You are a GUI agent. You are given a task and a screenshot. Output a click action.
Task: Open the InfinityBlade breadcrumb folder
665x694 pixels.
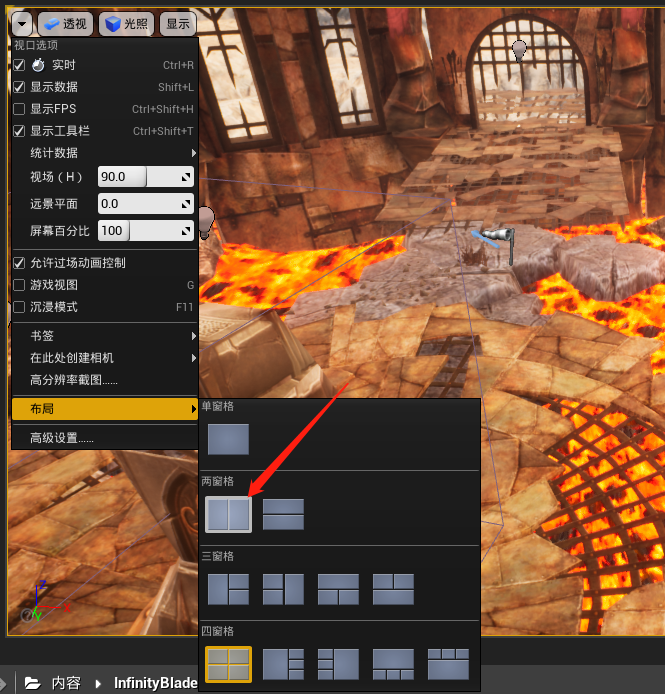[x=156, y=683]
